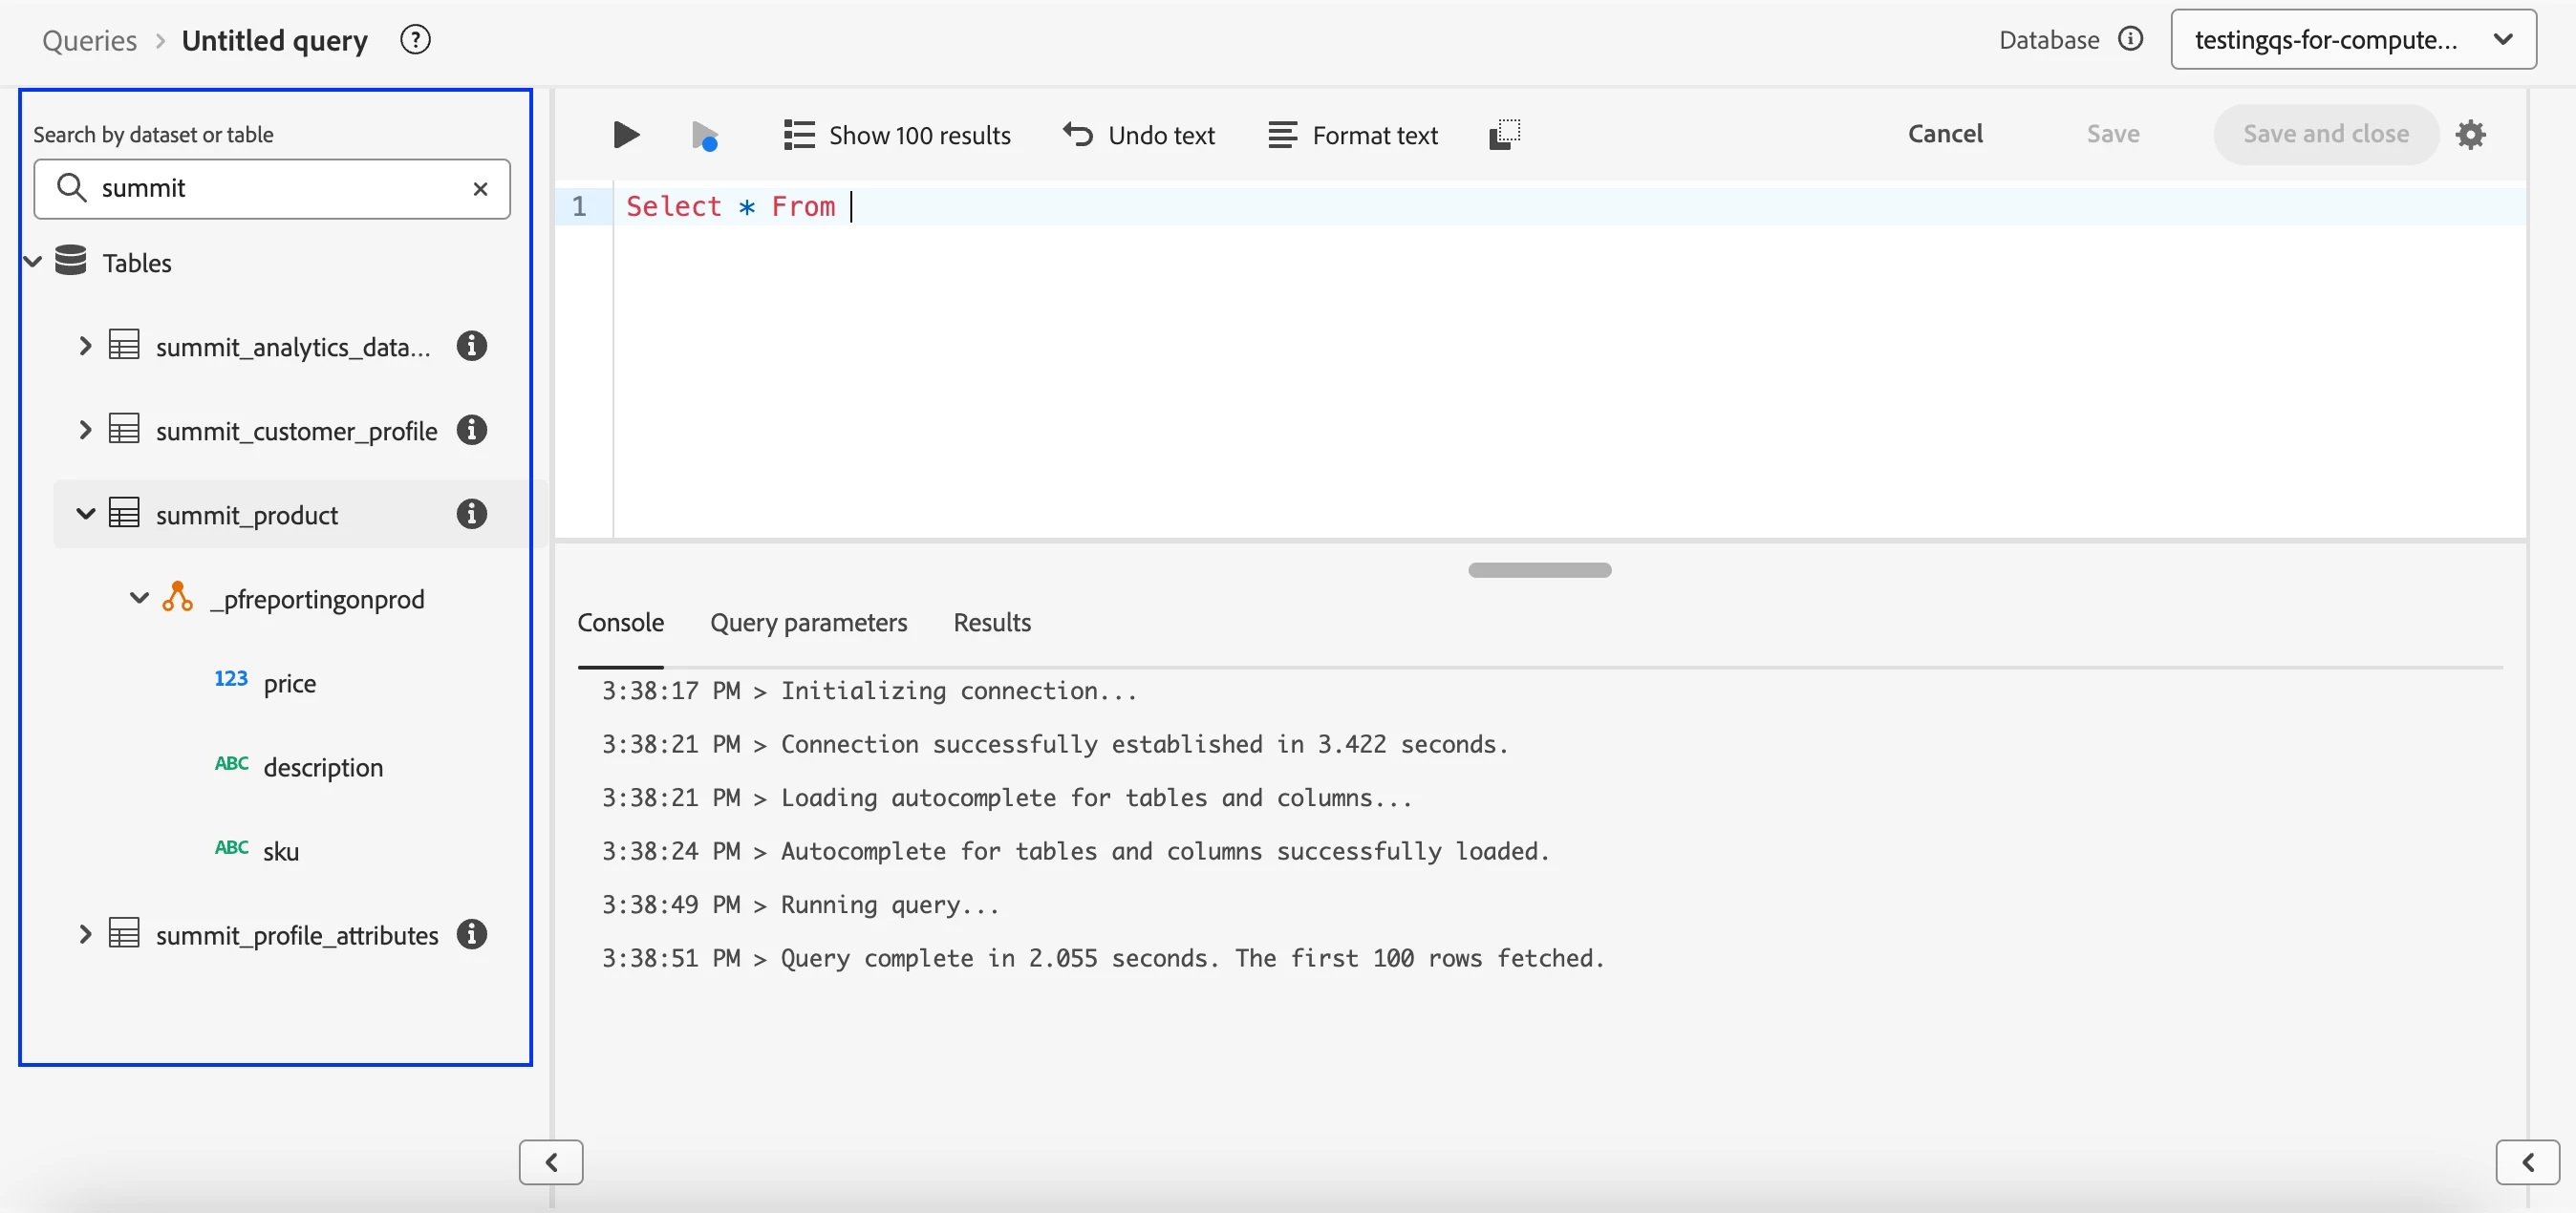
Task: Open the query editor settings gear
Action: point(2470,134)
